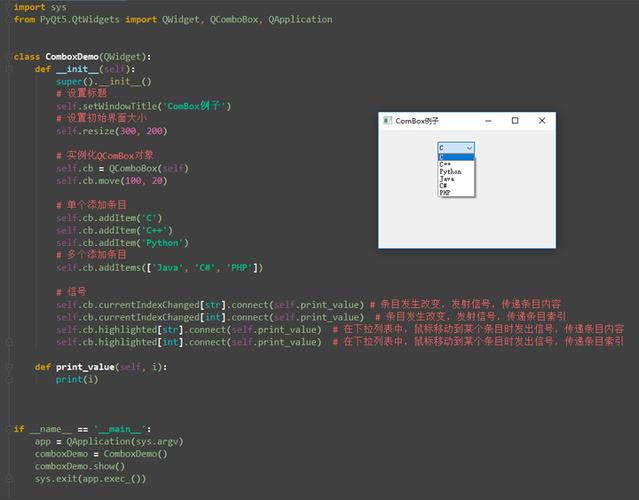Click the comment '# 实例化QComBox对象'
Image resolution: width=639 pixels, height=500 pixels.
(105, 155)
